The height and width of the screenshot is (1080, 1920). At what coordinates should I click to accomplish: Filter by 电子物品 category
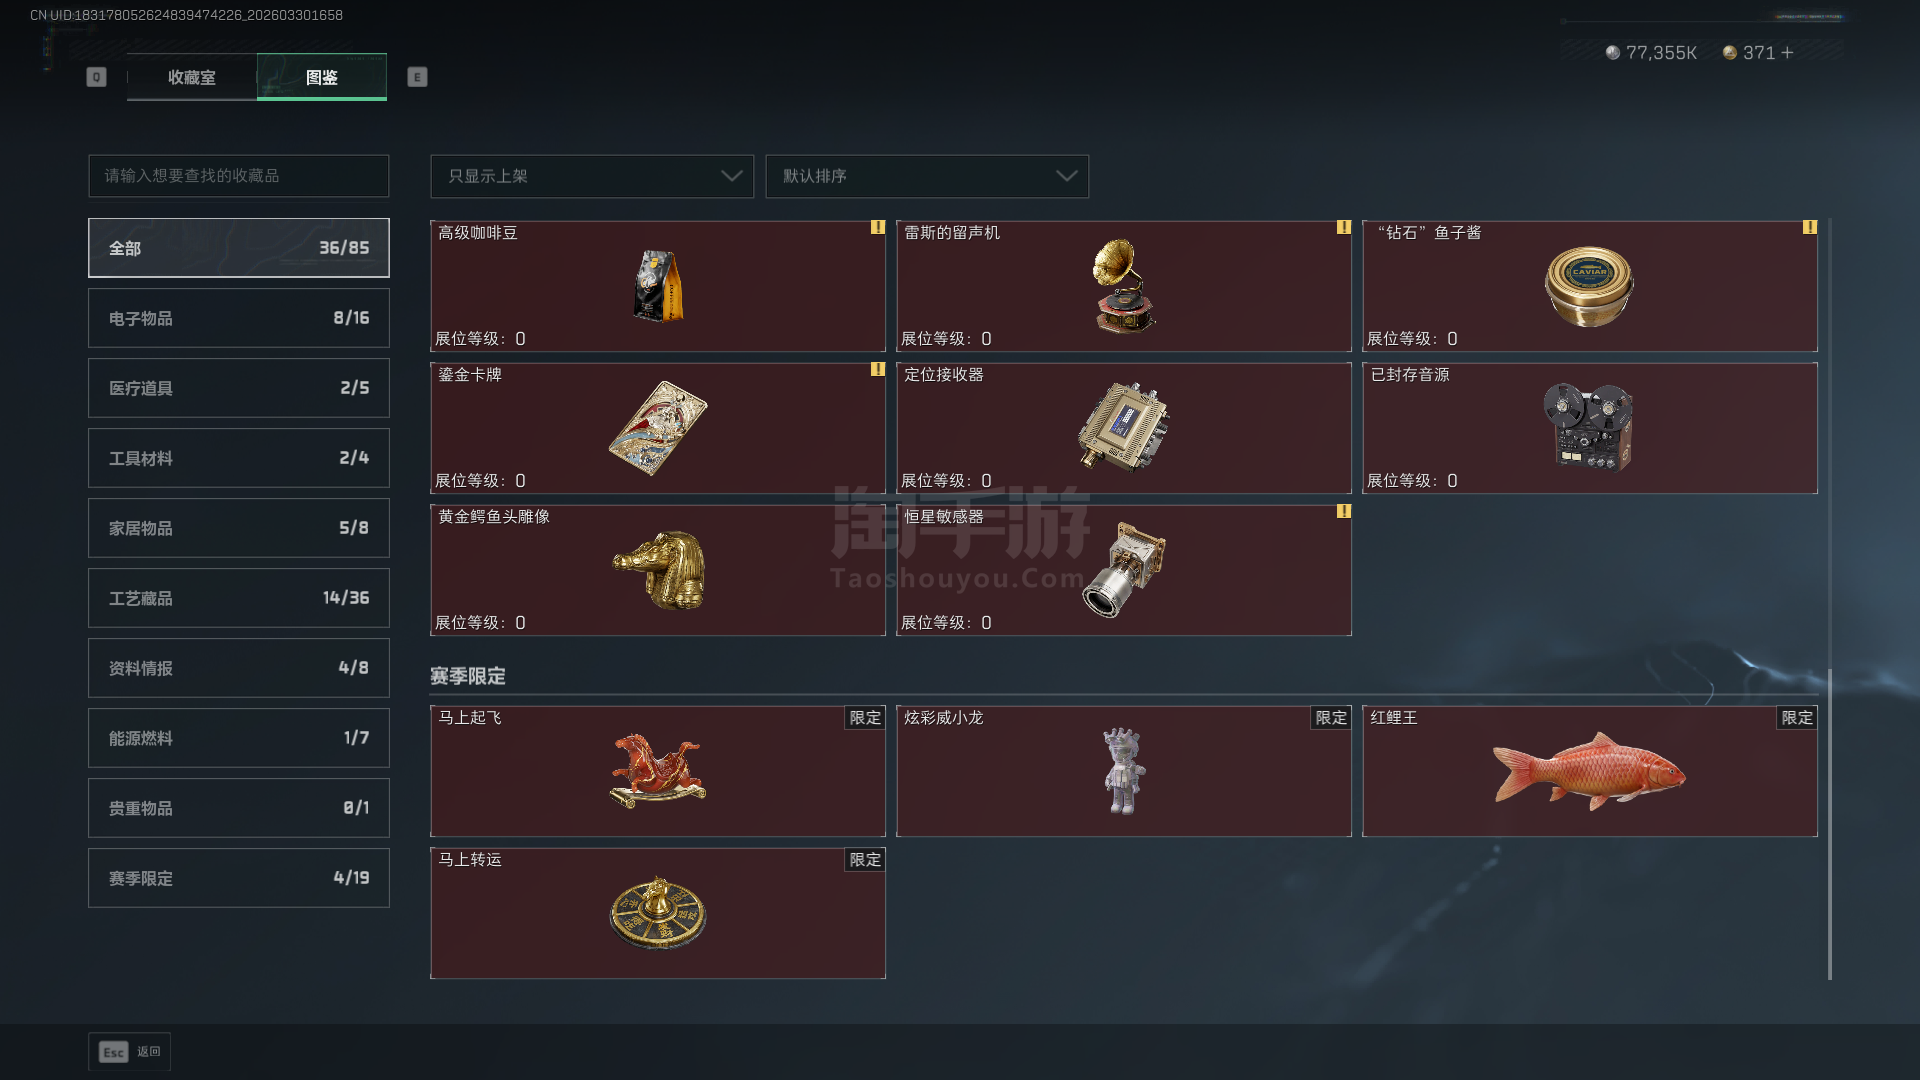pyautogui.click(x=239, y=318)
